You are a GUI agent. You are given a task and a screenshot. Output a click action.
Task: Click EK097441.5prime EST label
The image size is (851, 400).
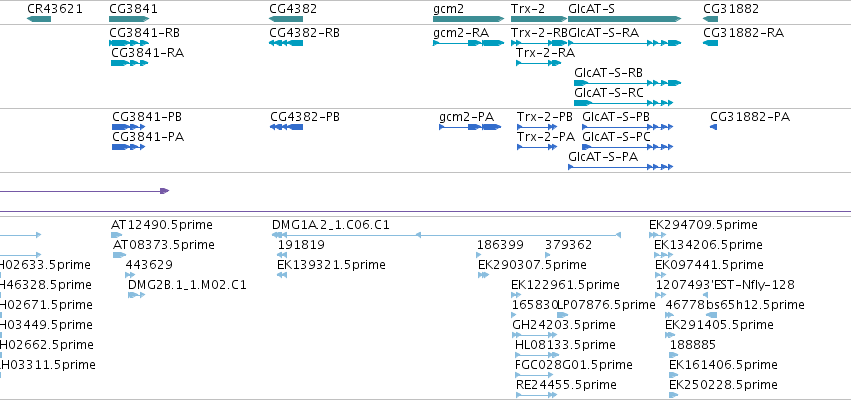(x=709, y=265)
